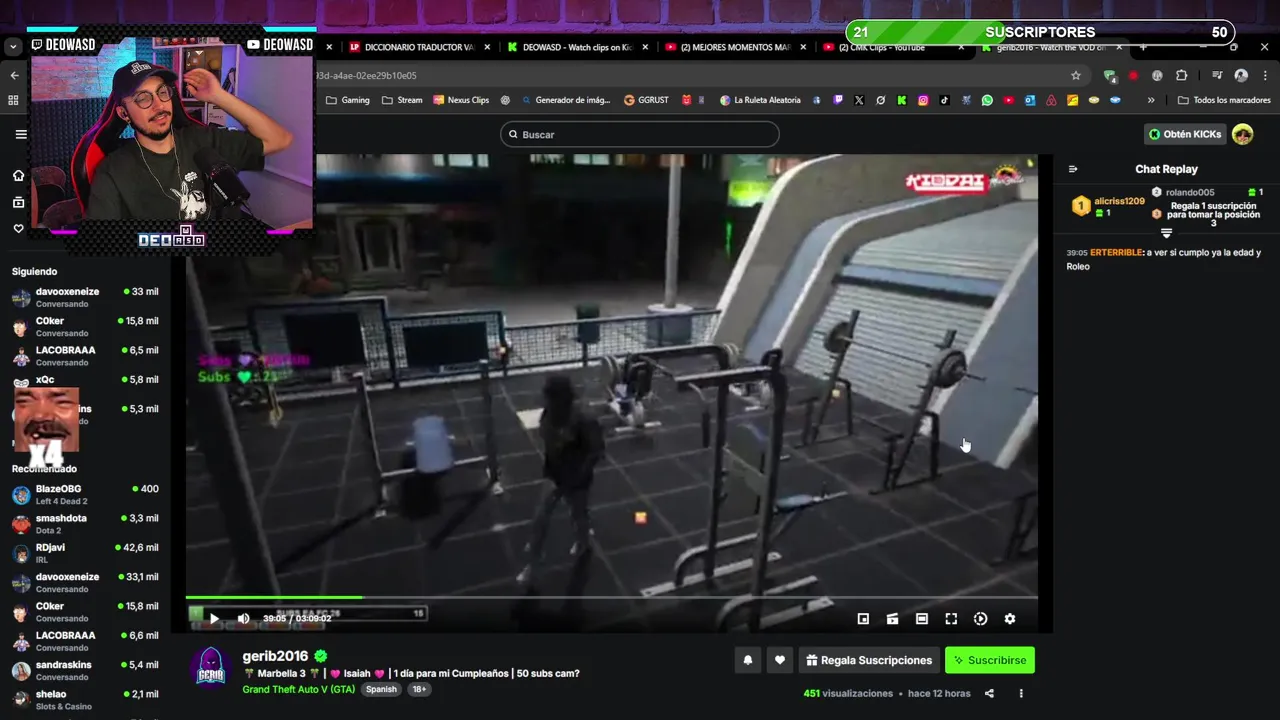Viewport: 1280px width, 720px height.
Task: Click Obtén KICKs button
Action: click(1185, 134)
